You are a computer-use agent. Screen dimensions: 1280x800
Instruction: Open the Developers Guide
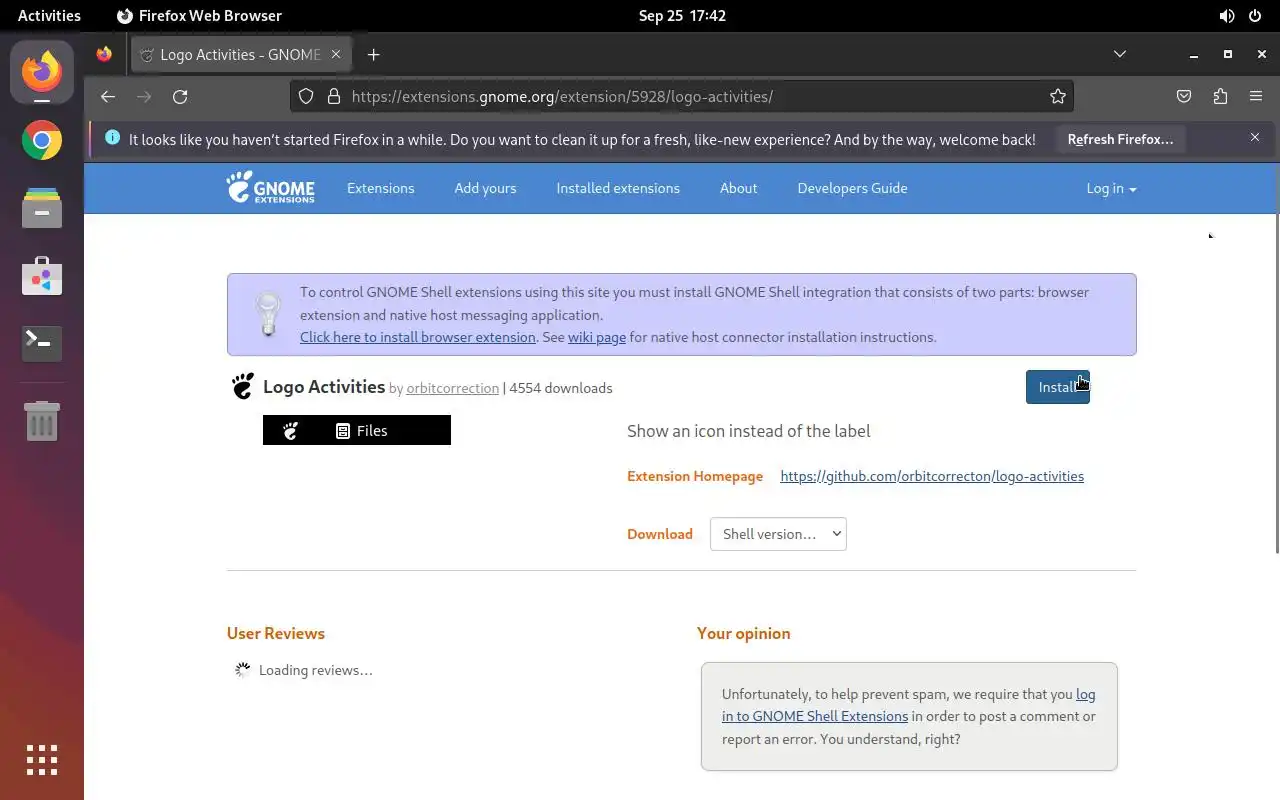click(x=852, y=188)
